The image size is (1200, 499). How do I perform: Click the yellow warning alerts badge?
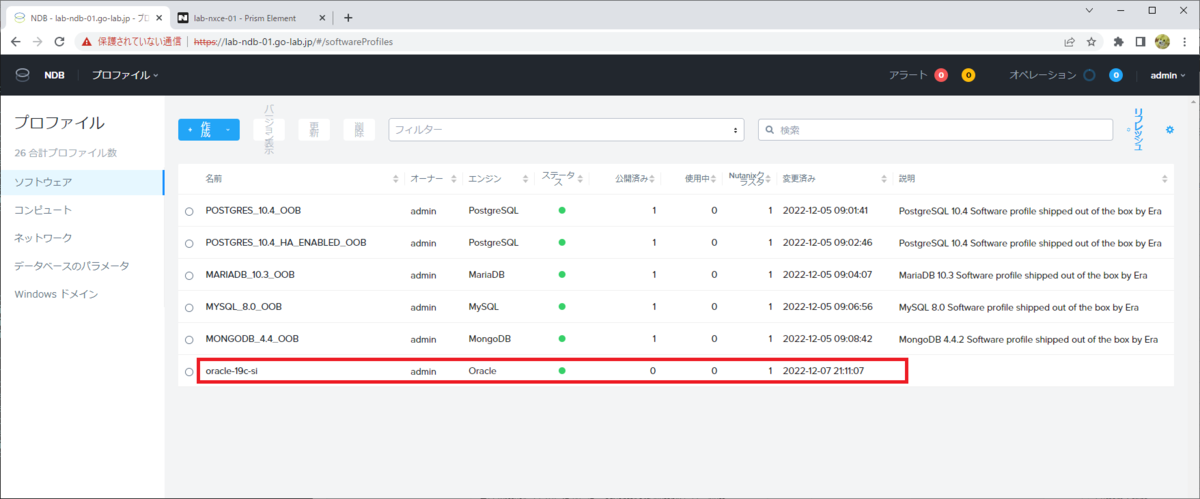pos(968,75)
